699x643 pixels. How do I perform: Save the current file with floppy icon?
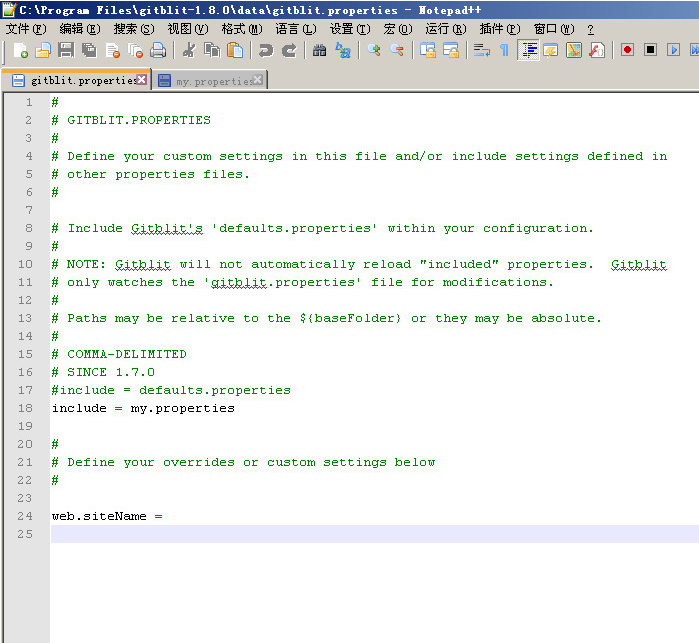66,50
